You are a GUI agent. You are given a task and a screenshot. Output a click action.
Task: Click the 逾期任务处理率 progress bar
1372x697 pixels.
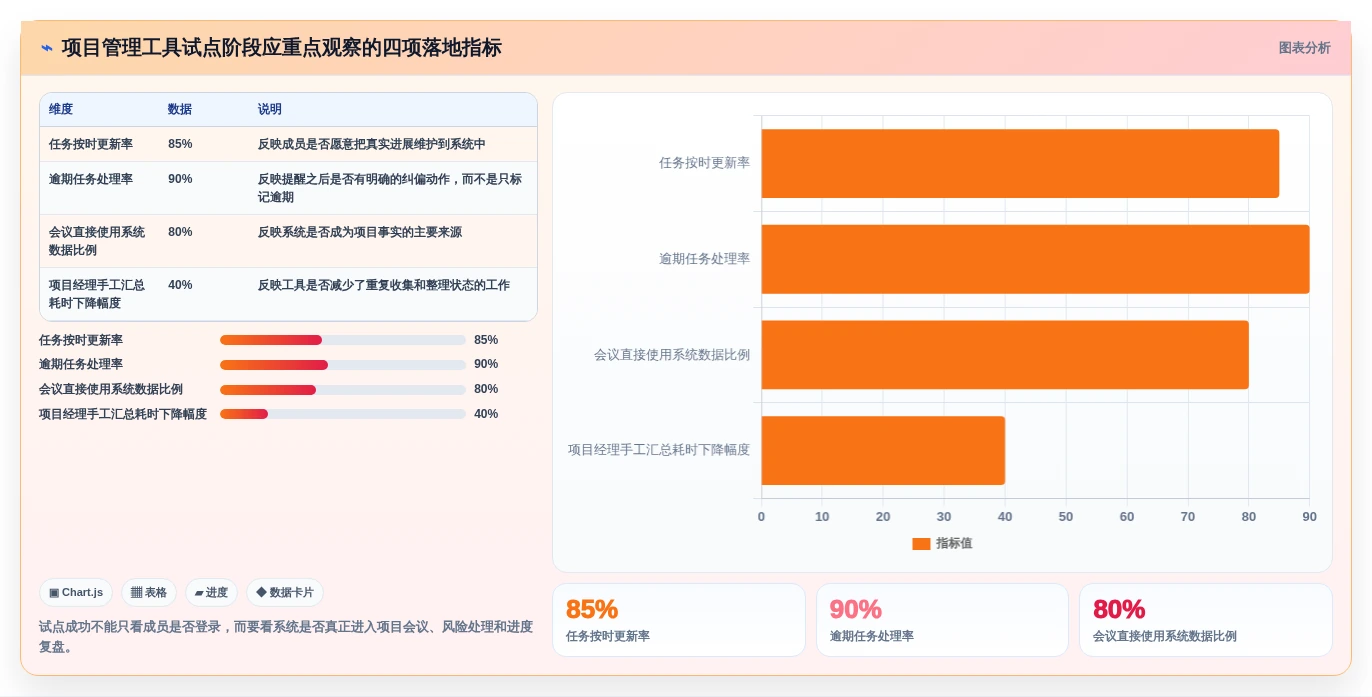343,365
